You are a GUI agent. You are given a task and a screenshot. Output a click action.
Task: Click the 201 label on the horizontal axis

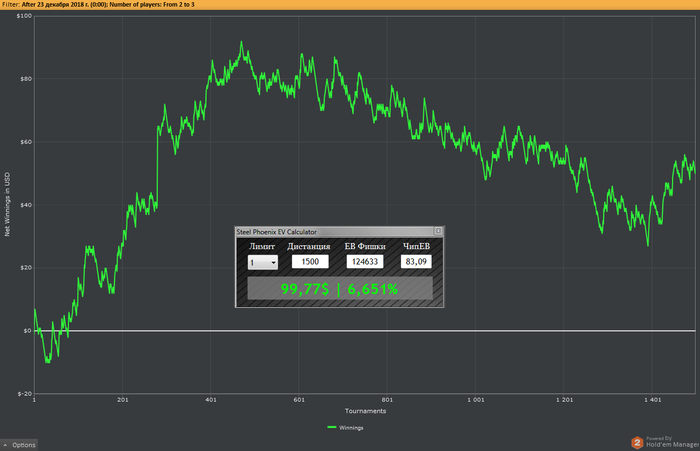[x=123, y=400]
